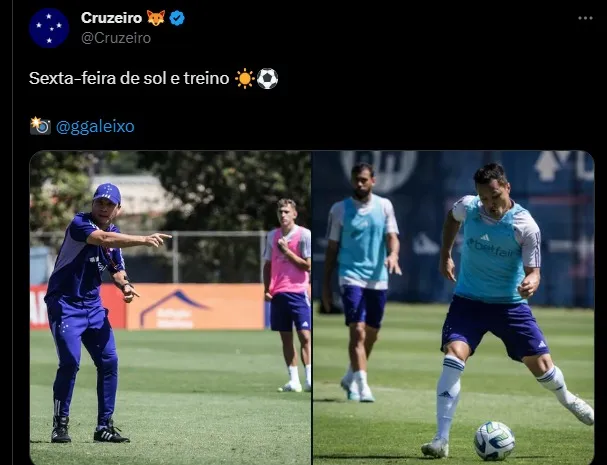Viewport: 607px width, 465px height.
Task: Click the blue verified badge
Action: (177, 18)
